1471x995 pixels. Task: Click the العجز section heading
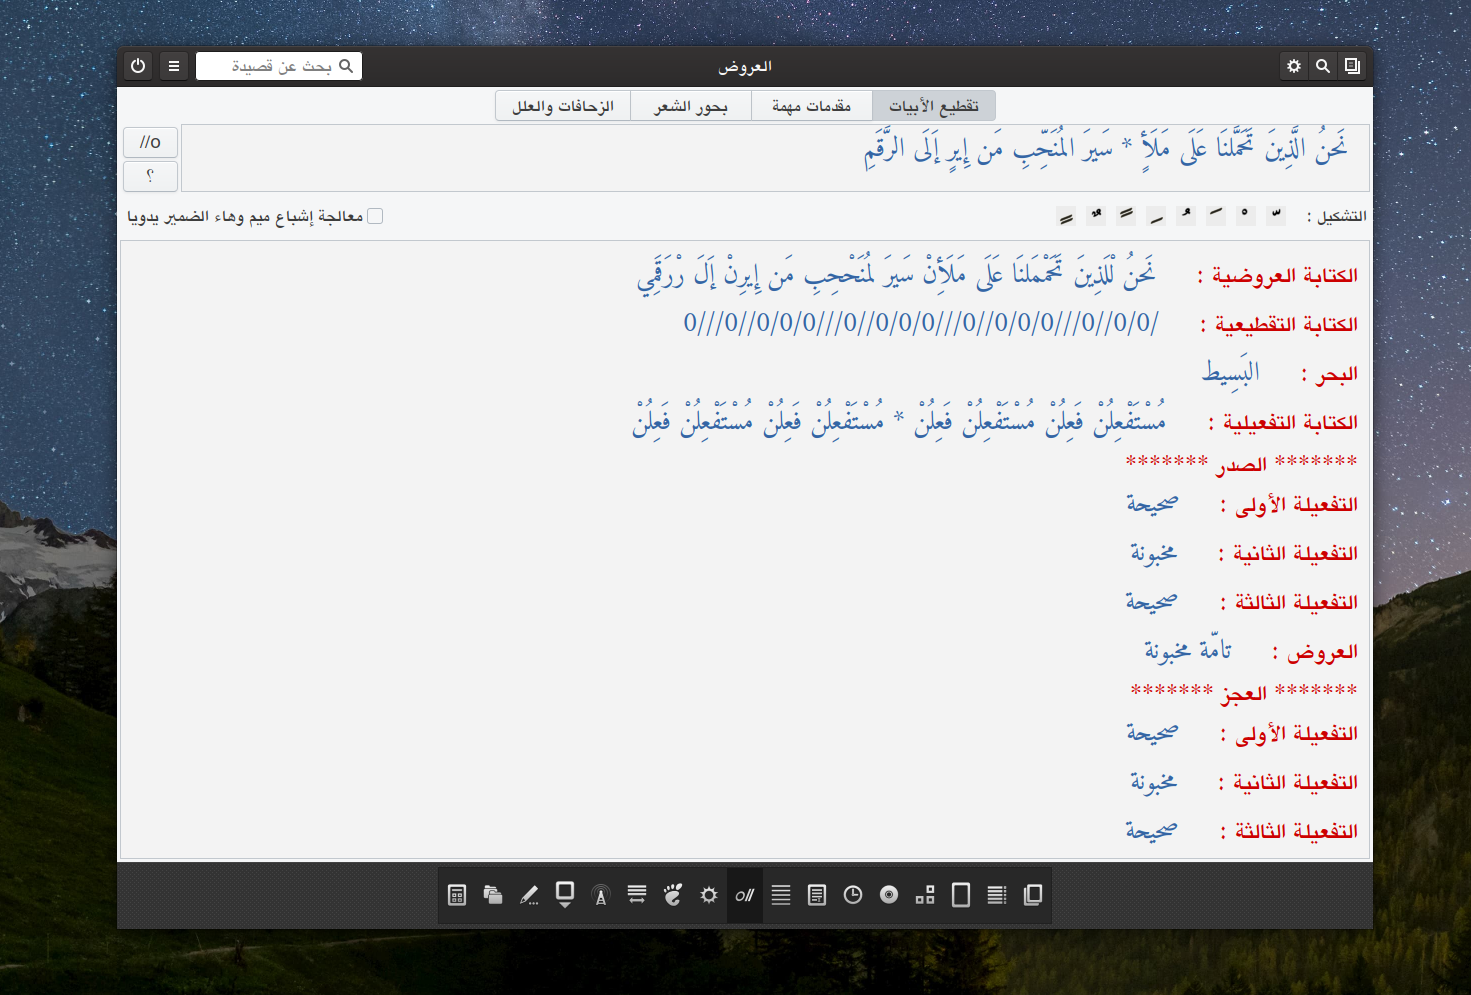point(1244,693)
